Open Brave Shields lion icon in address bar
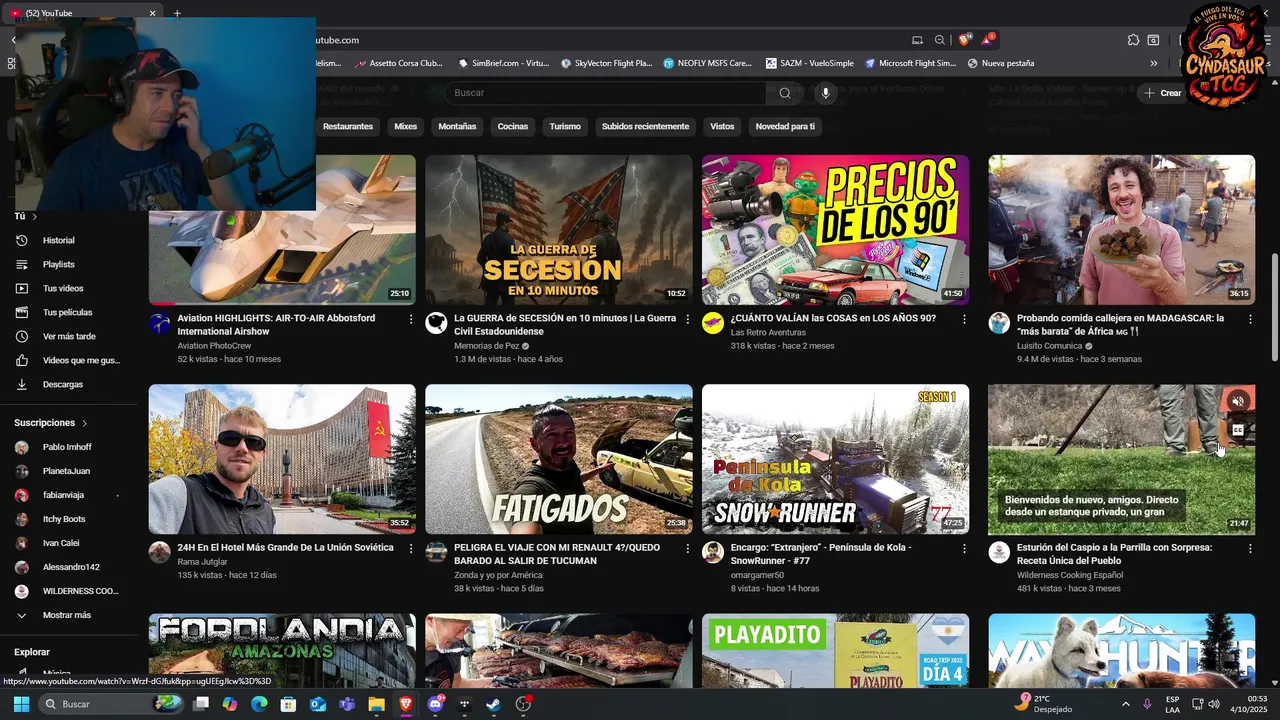The height and width of the screenshot is (720, 1280). click(x=964, y=40)
